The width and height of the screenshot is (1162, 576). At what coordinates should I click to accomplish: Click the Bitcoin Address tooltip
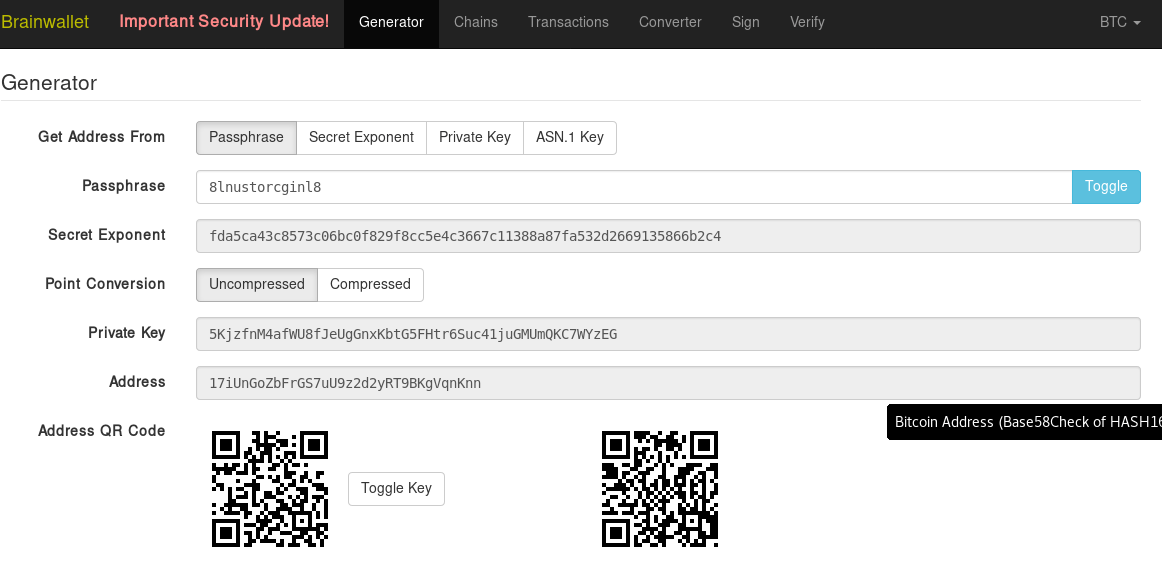coord(1025,422)
